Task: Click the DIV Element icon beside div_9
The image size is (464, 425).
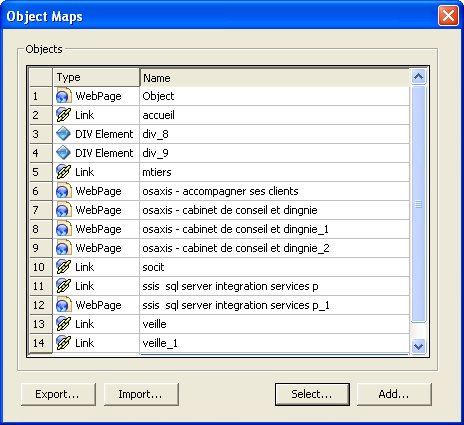Action: coord(63,153)
